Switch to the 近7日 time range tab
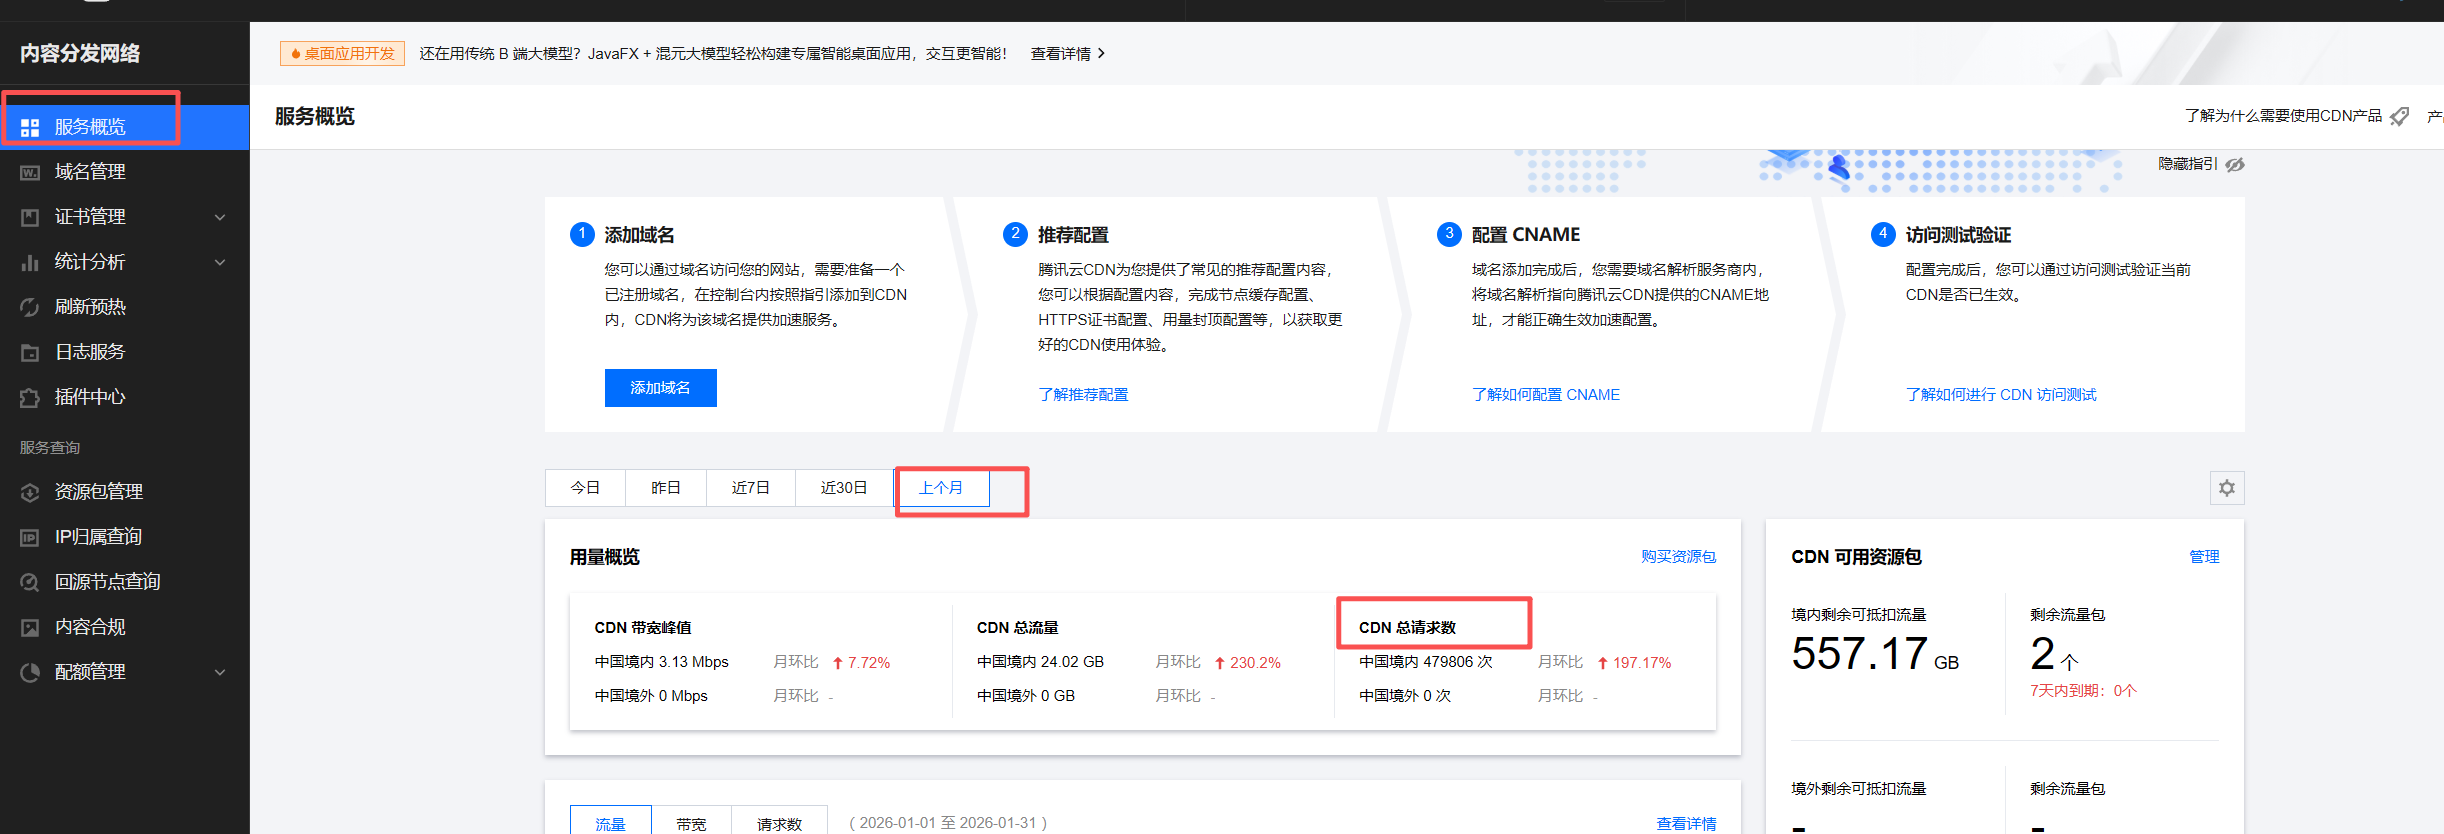The height and width of the screenshot is (834, 2444). click(750, 488)
